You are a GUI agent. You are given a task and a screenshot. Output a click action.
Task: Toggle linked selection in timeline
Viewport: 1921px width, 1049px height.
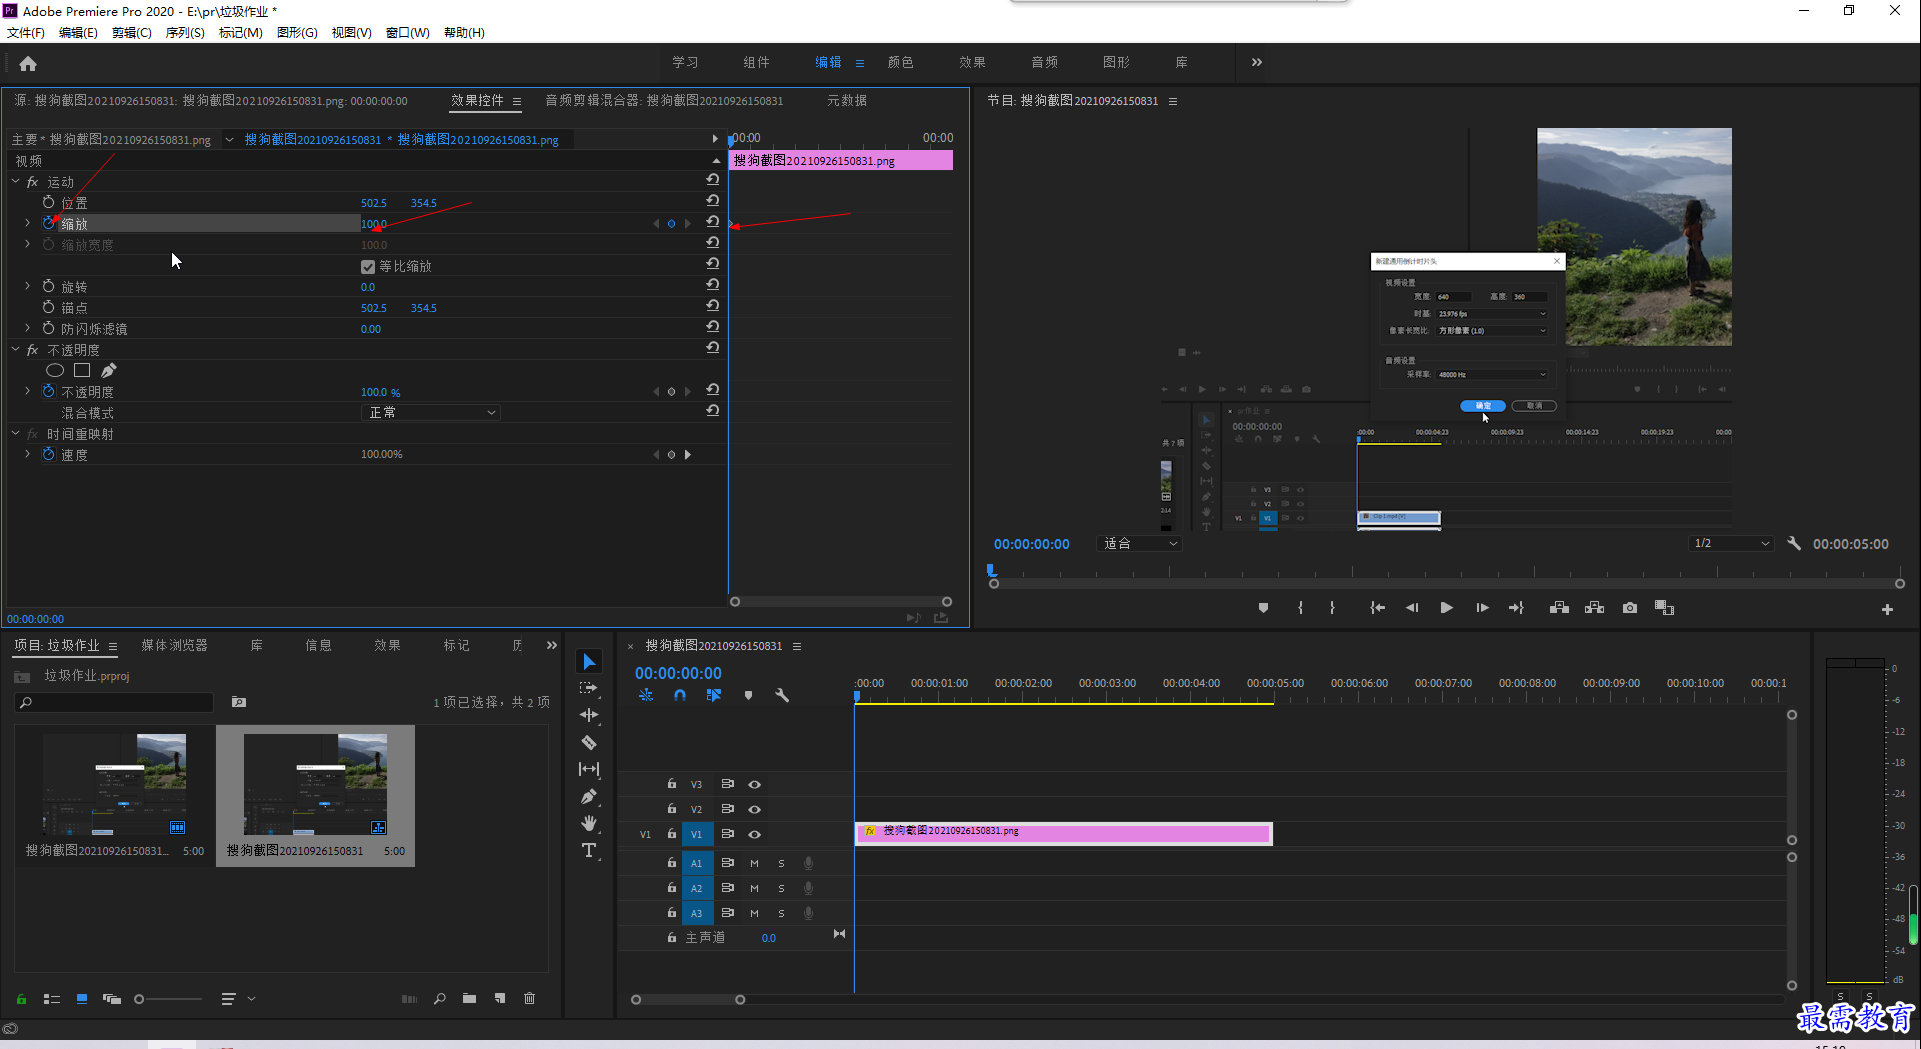(714, 695)
